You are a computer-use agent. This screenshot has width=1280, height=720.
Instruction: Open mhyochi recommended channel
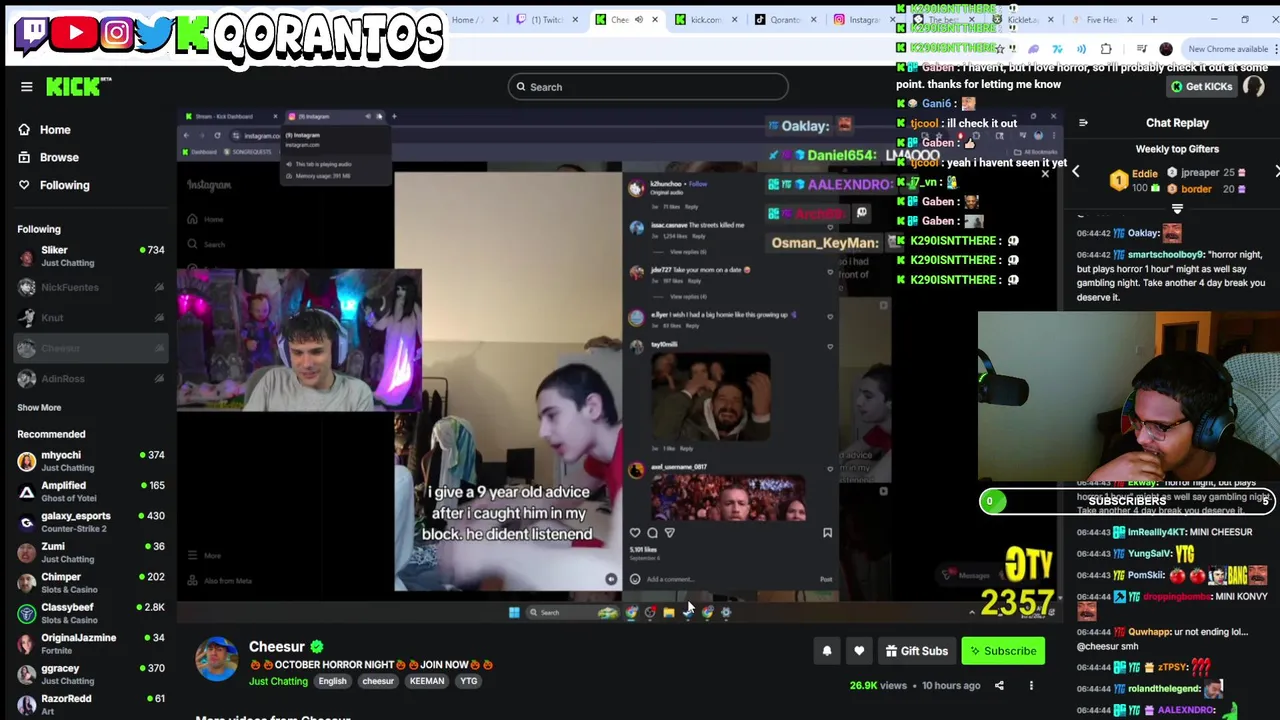pos(90,461)
